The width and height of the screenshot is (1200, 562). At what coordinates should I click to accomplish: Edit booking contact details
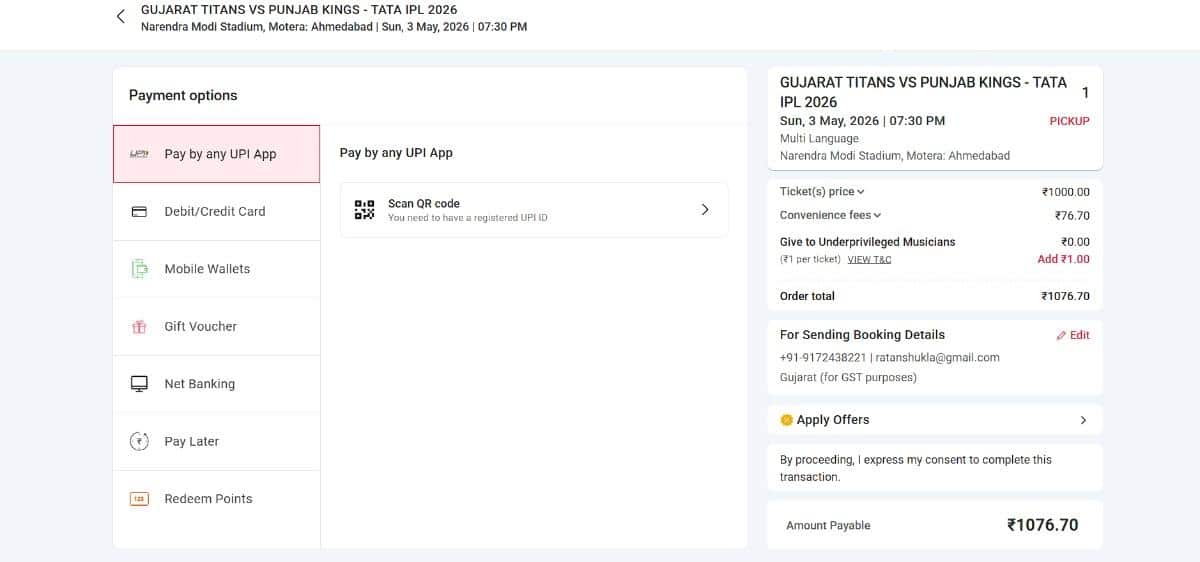pyautogui.click(x=1073, y=336)
